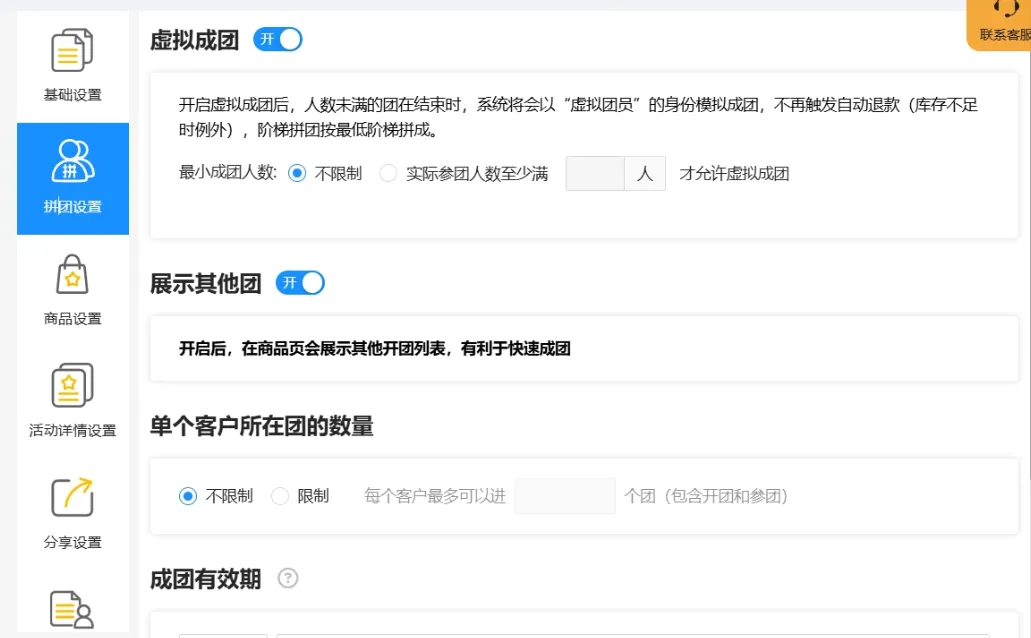The image size is (1031, 638).
Task: Open 基础设置 sidebar icon
Action: click(72, 50)
